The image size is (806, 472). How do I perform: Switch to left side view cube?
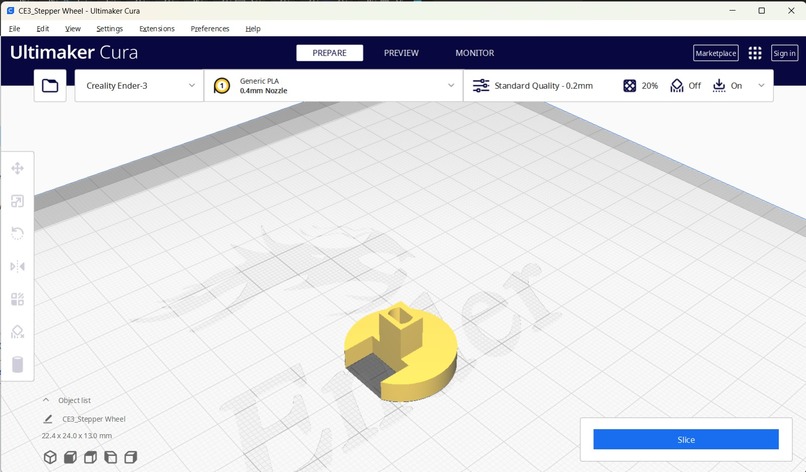(111, 457)
